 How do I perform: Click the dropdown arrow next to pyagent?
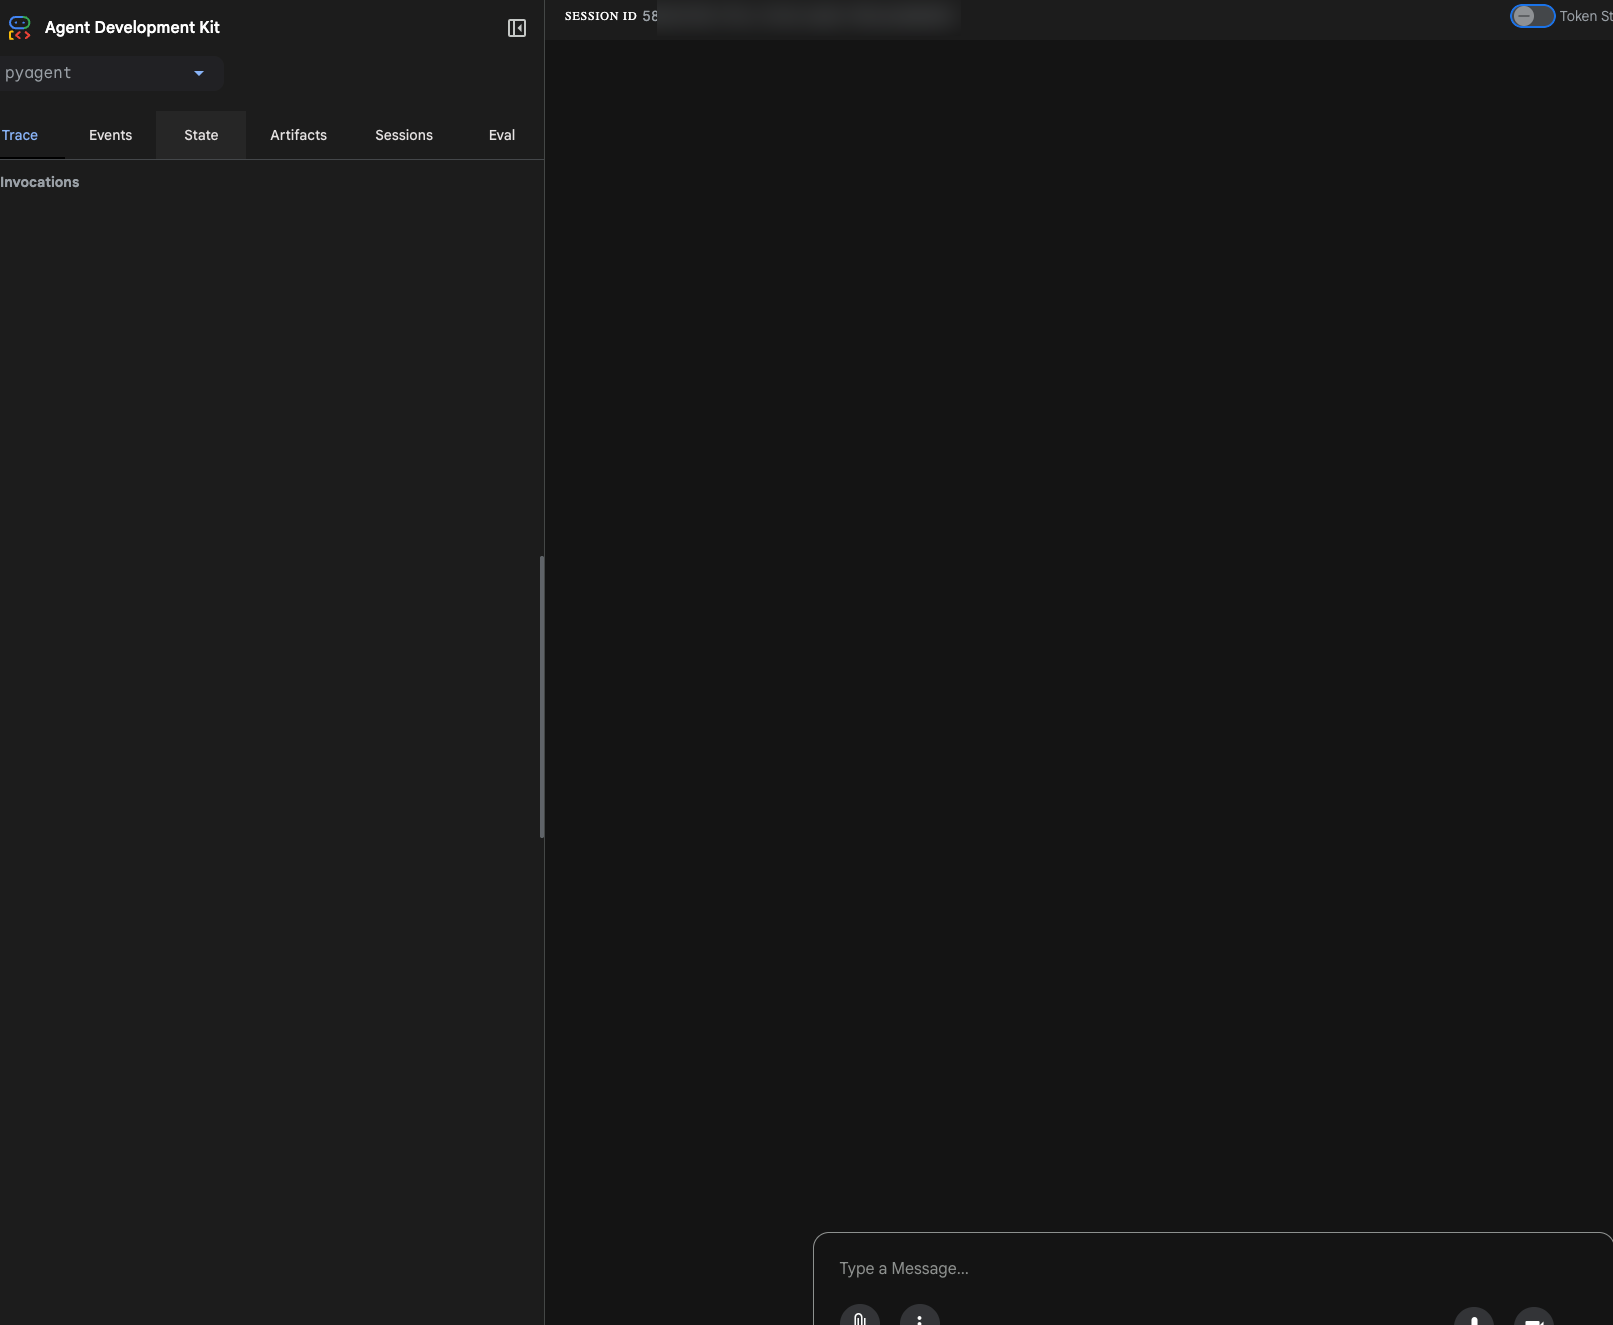[x=198, y=73]
